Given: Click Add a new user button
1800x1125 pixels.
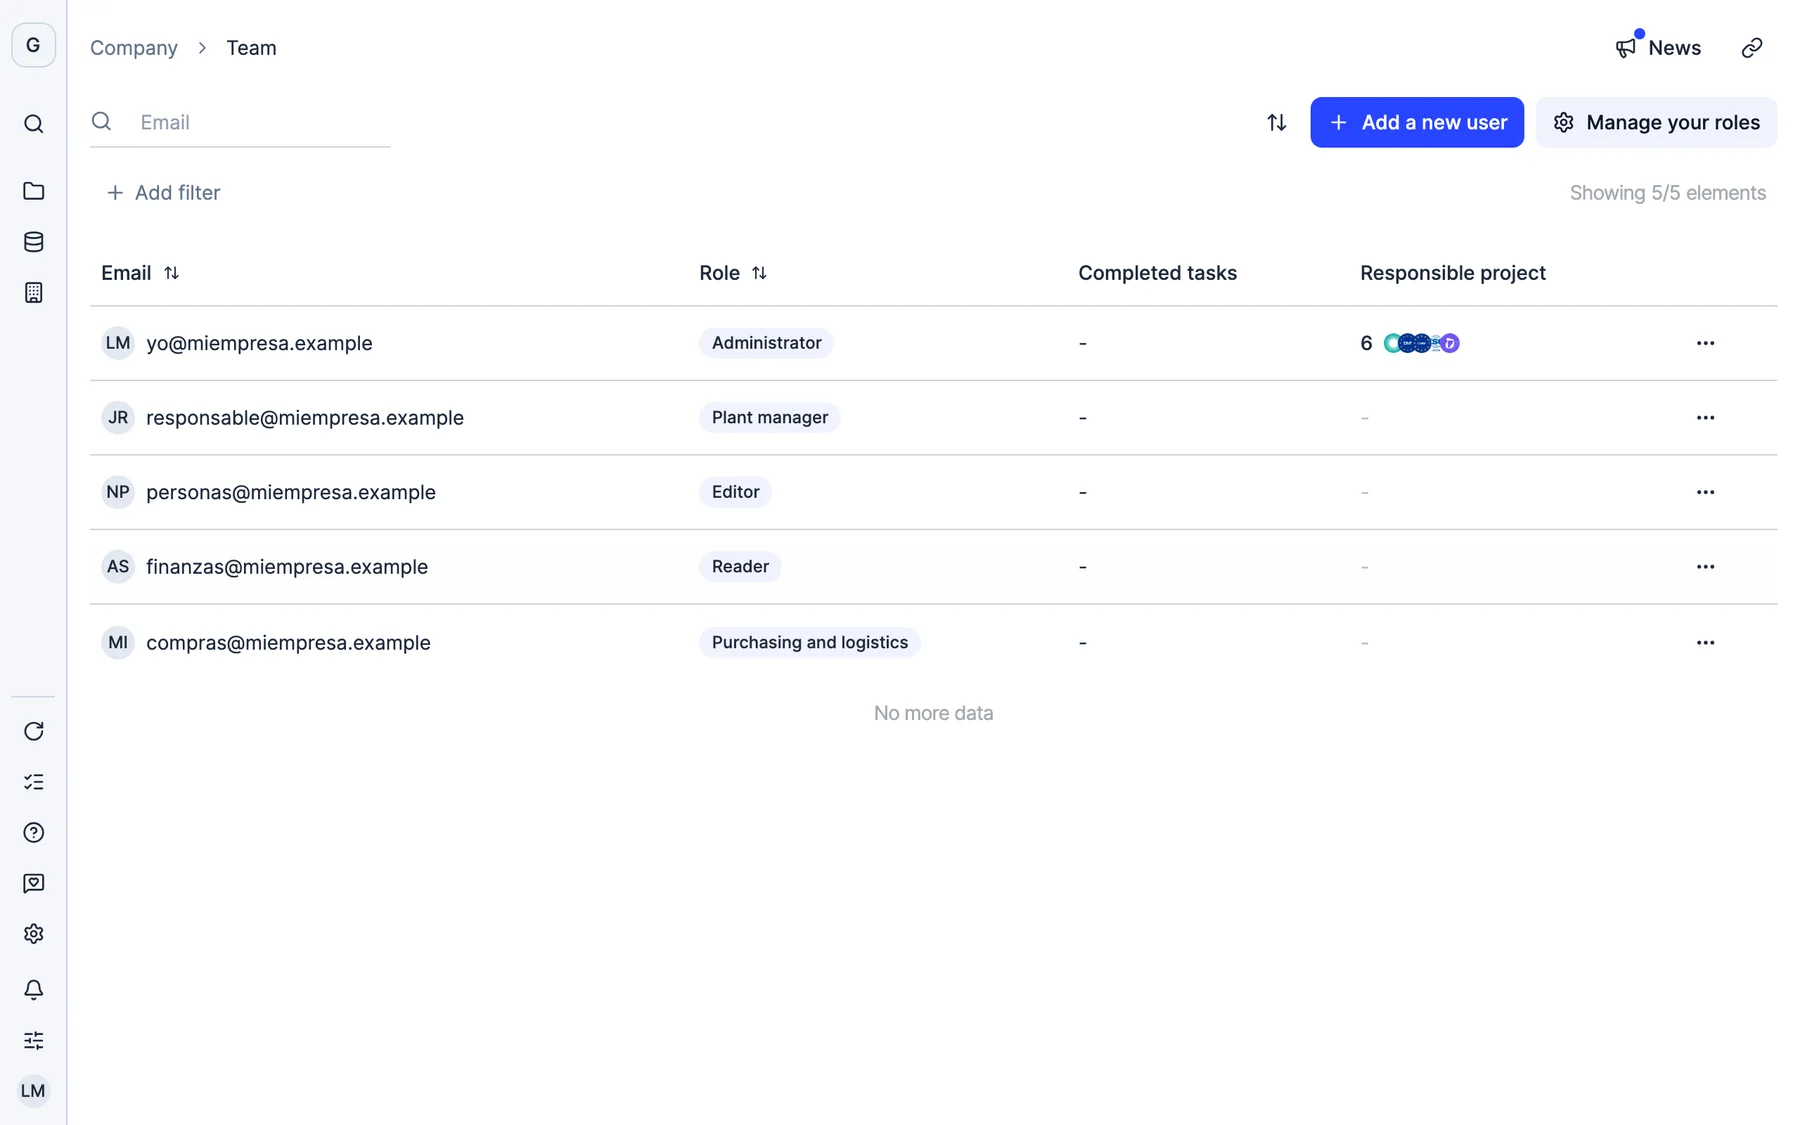Looking at the screenshot, I should click(x=1417, y=122).
